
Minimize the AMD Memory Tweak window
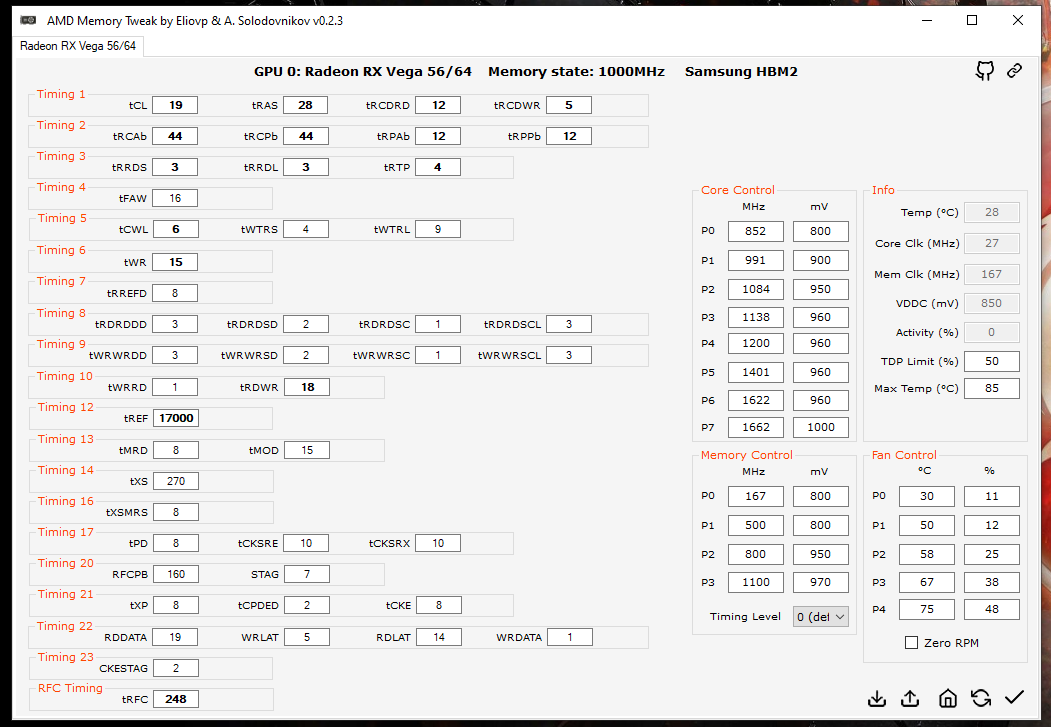tap(927, 20)
